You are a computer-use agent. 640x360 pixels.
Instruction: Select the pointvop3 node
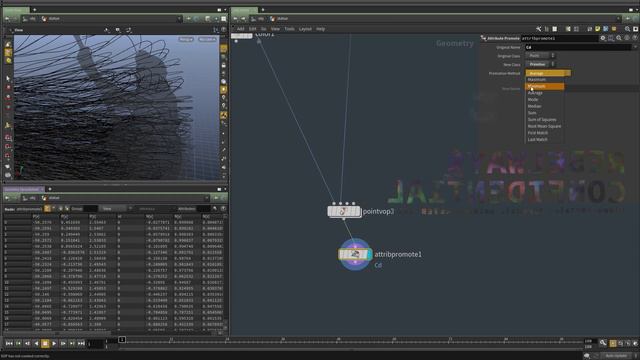coord(344,211)
